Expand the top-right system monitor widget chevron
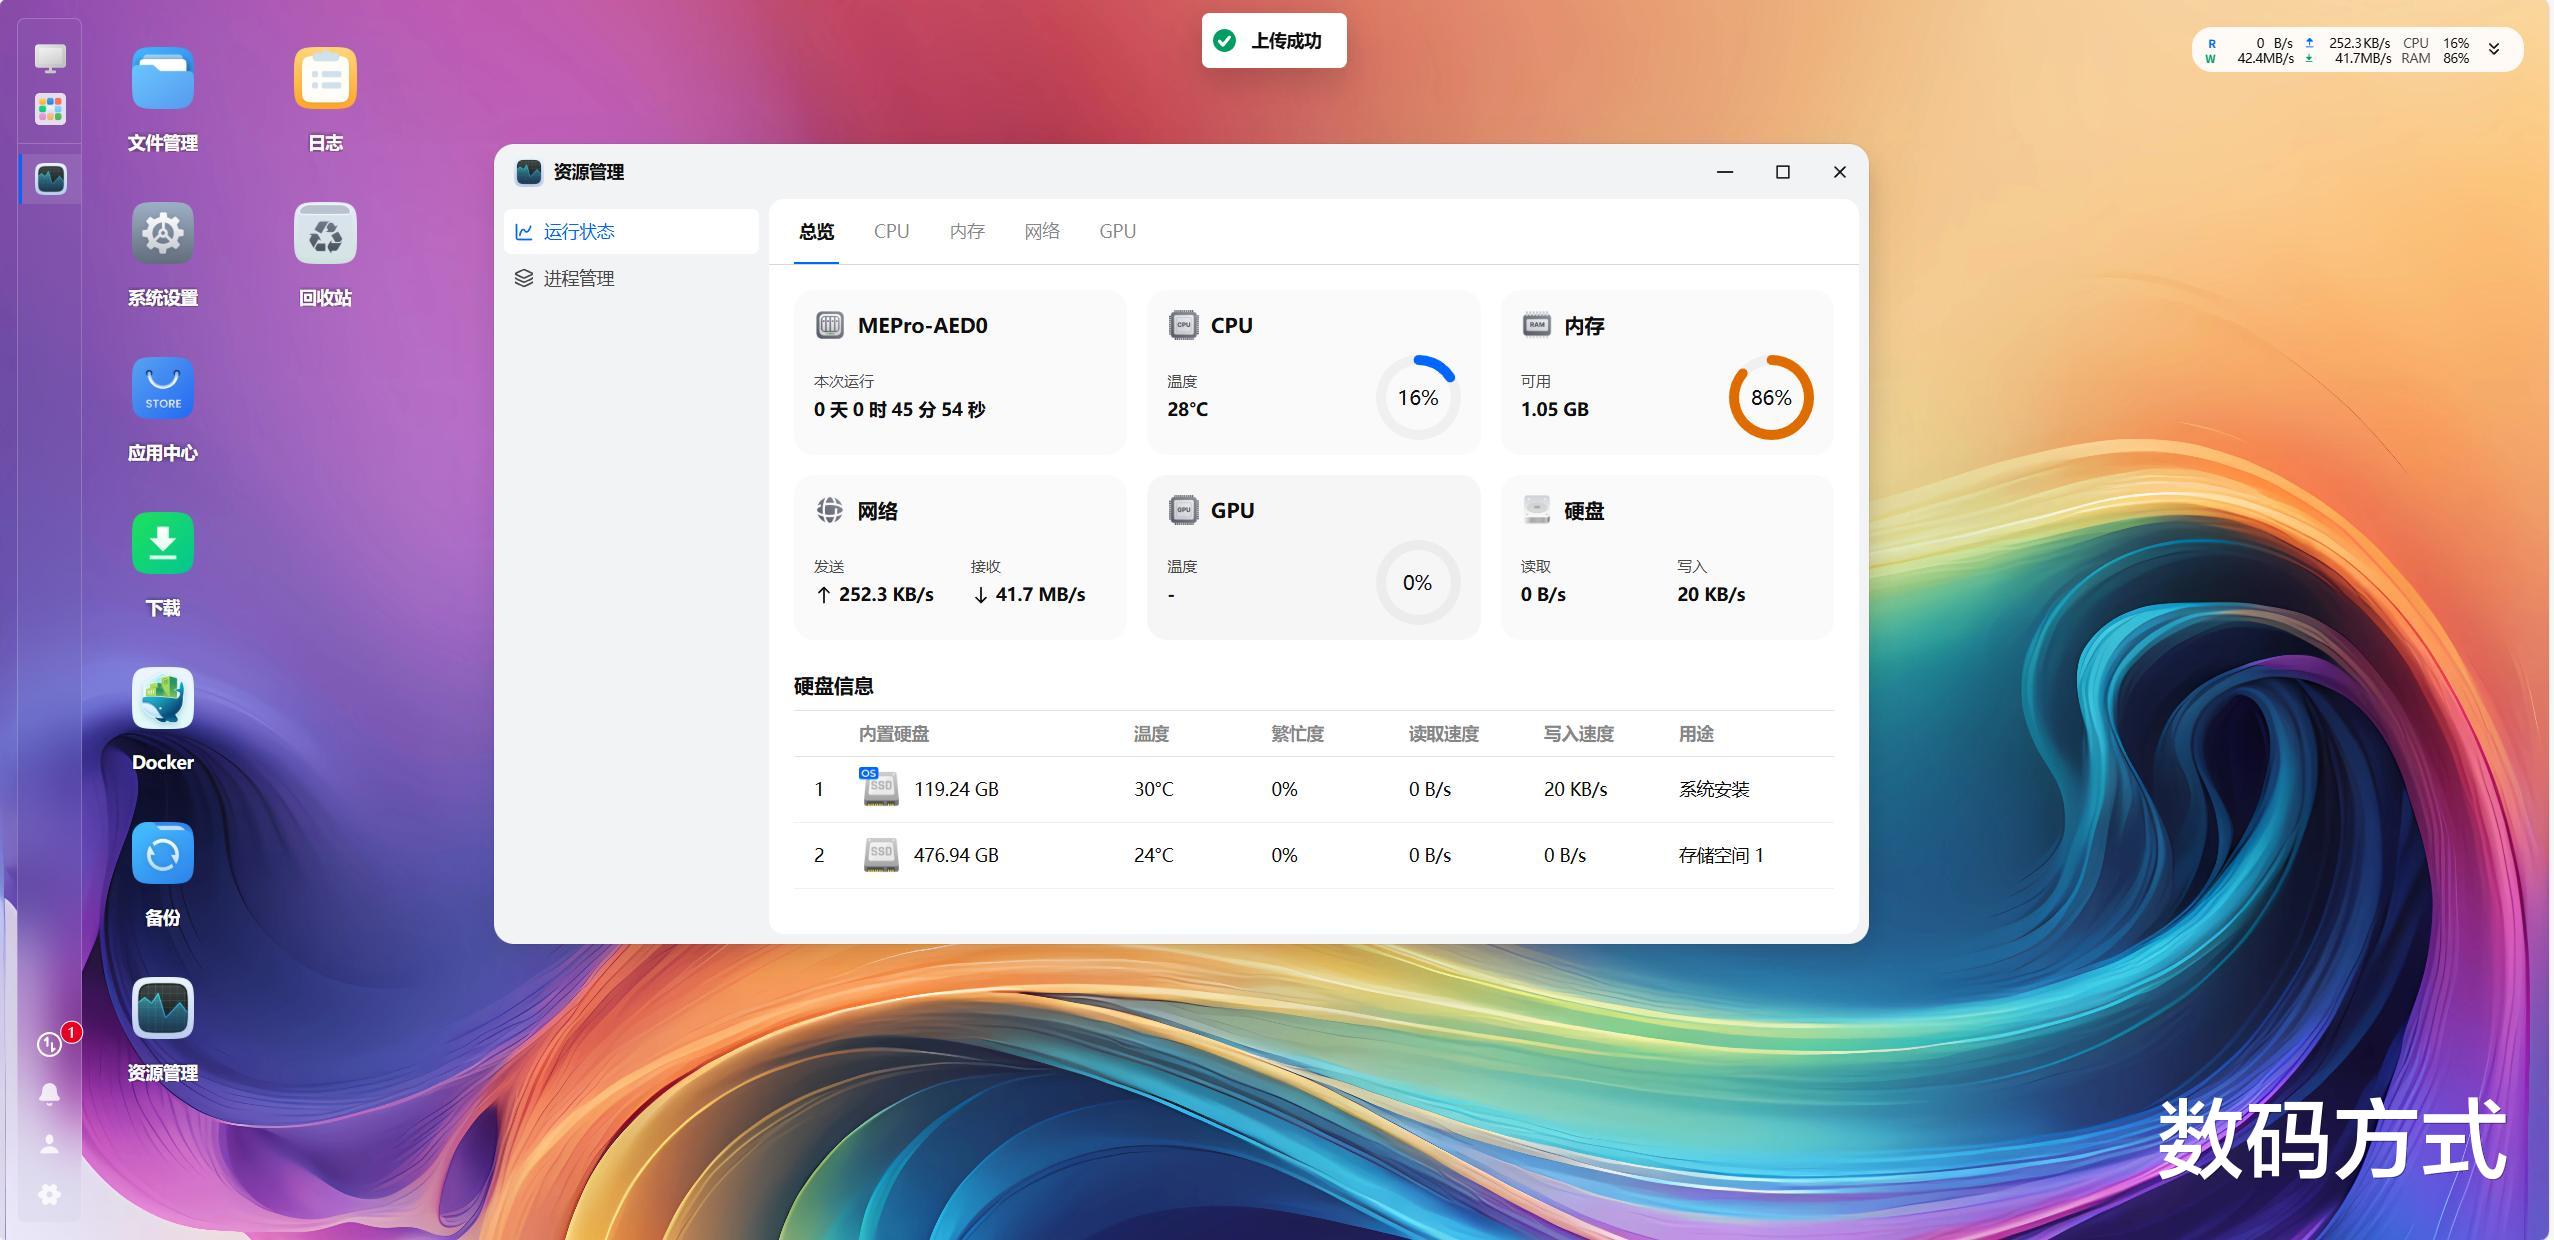 pyautogui.click(x=2494, y=49)
